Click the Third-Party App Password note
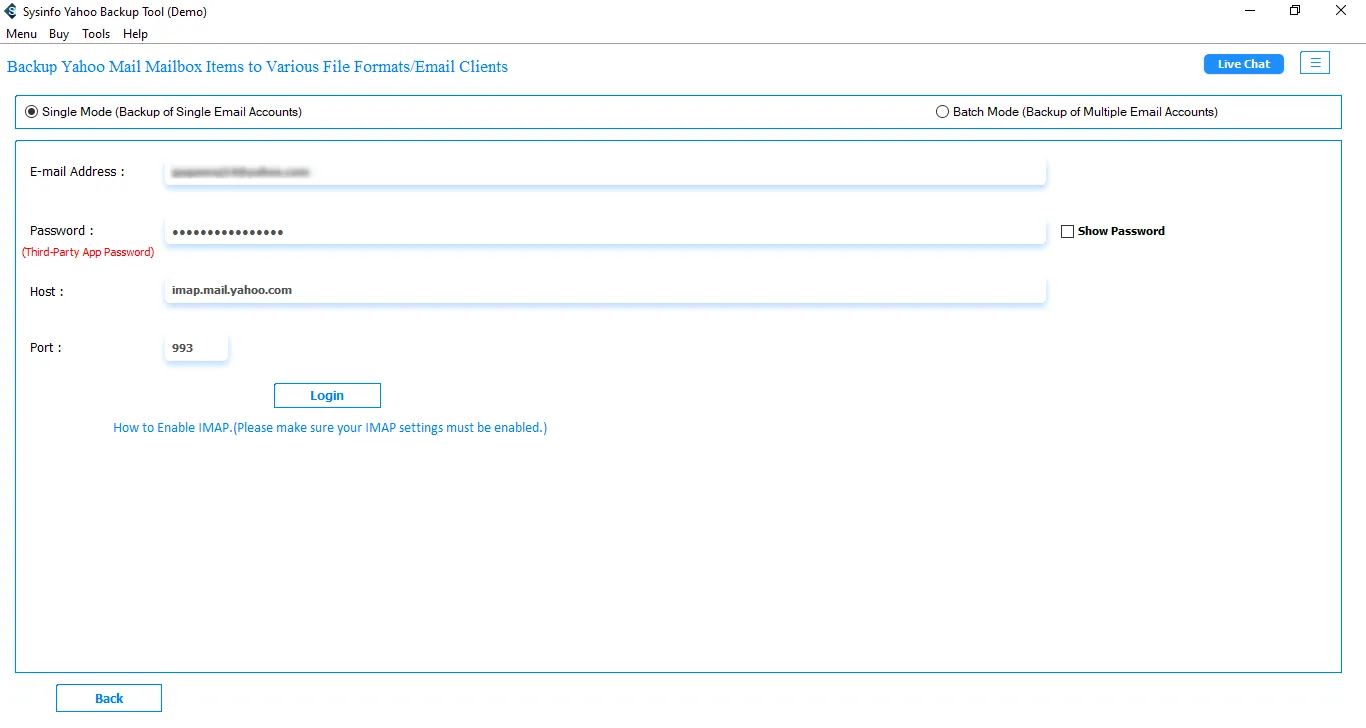1366x728 pixels. tap(88, 252)
